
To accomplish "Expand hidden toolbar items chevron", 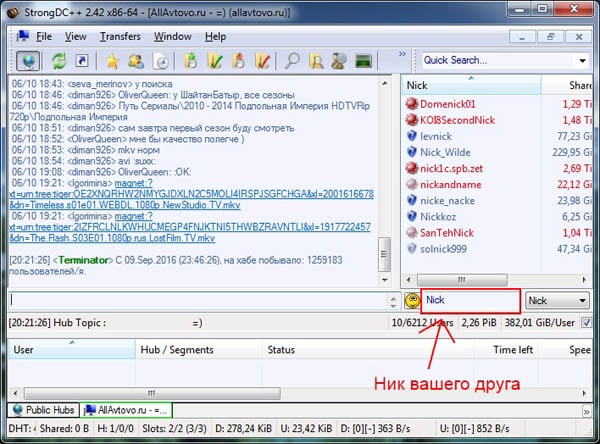I will pyautogui.click(x=404, y=59).
